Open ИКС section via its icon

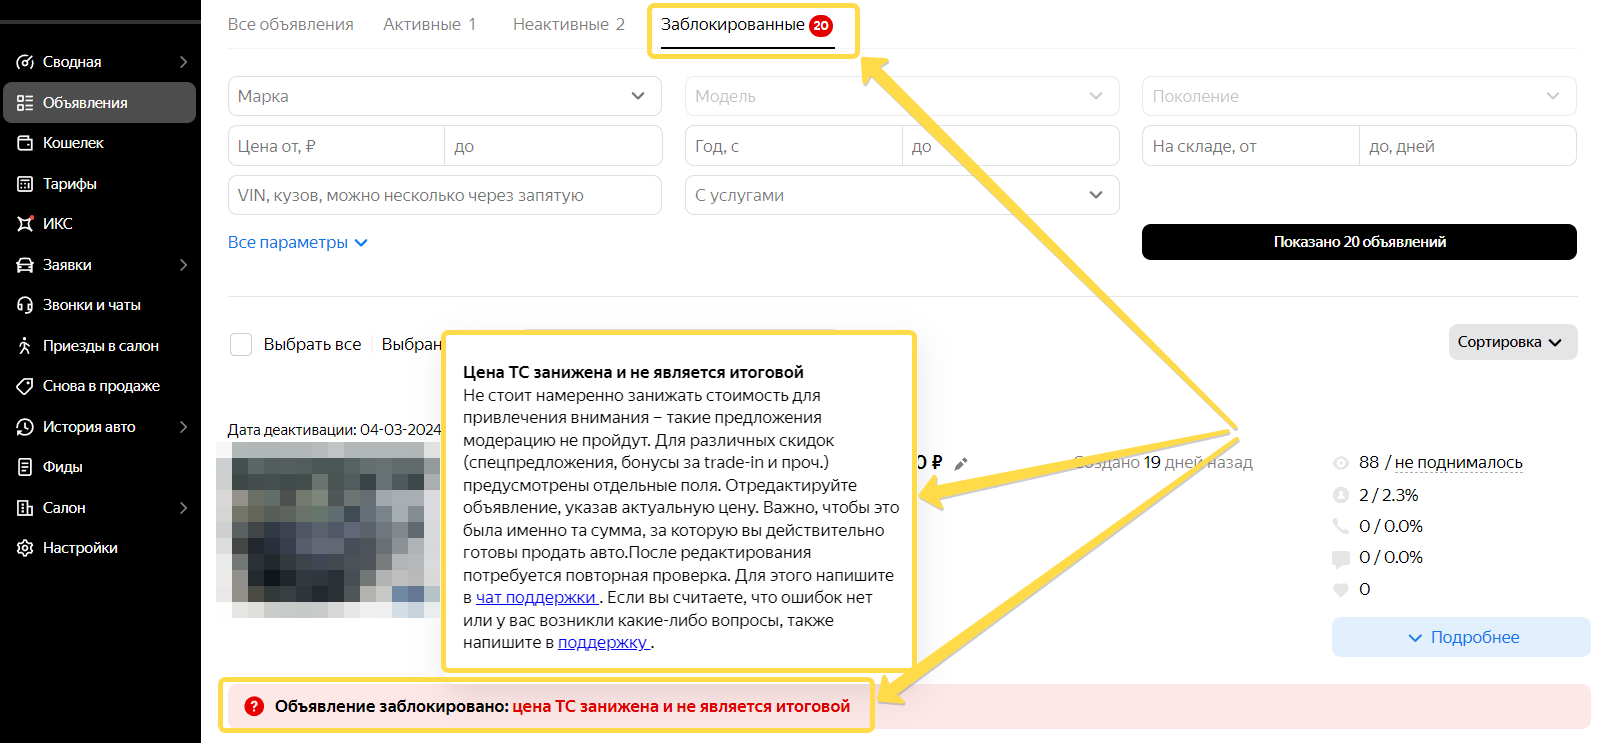pos(25,224)
